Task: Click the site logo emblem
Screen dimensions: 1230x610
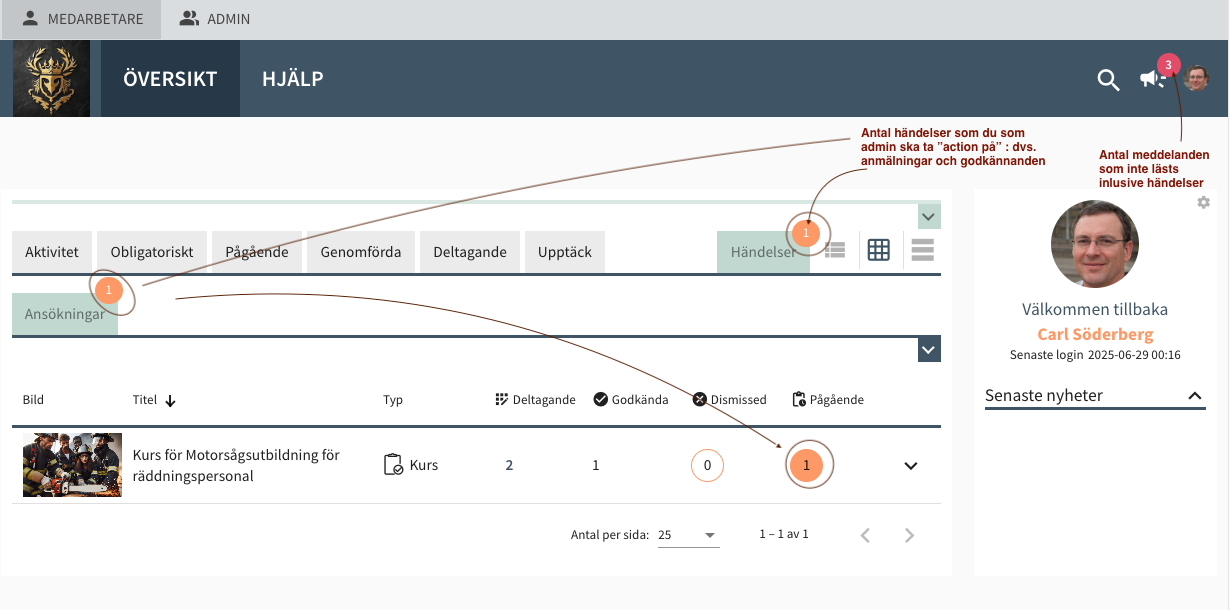Action: [51, 79]
